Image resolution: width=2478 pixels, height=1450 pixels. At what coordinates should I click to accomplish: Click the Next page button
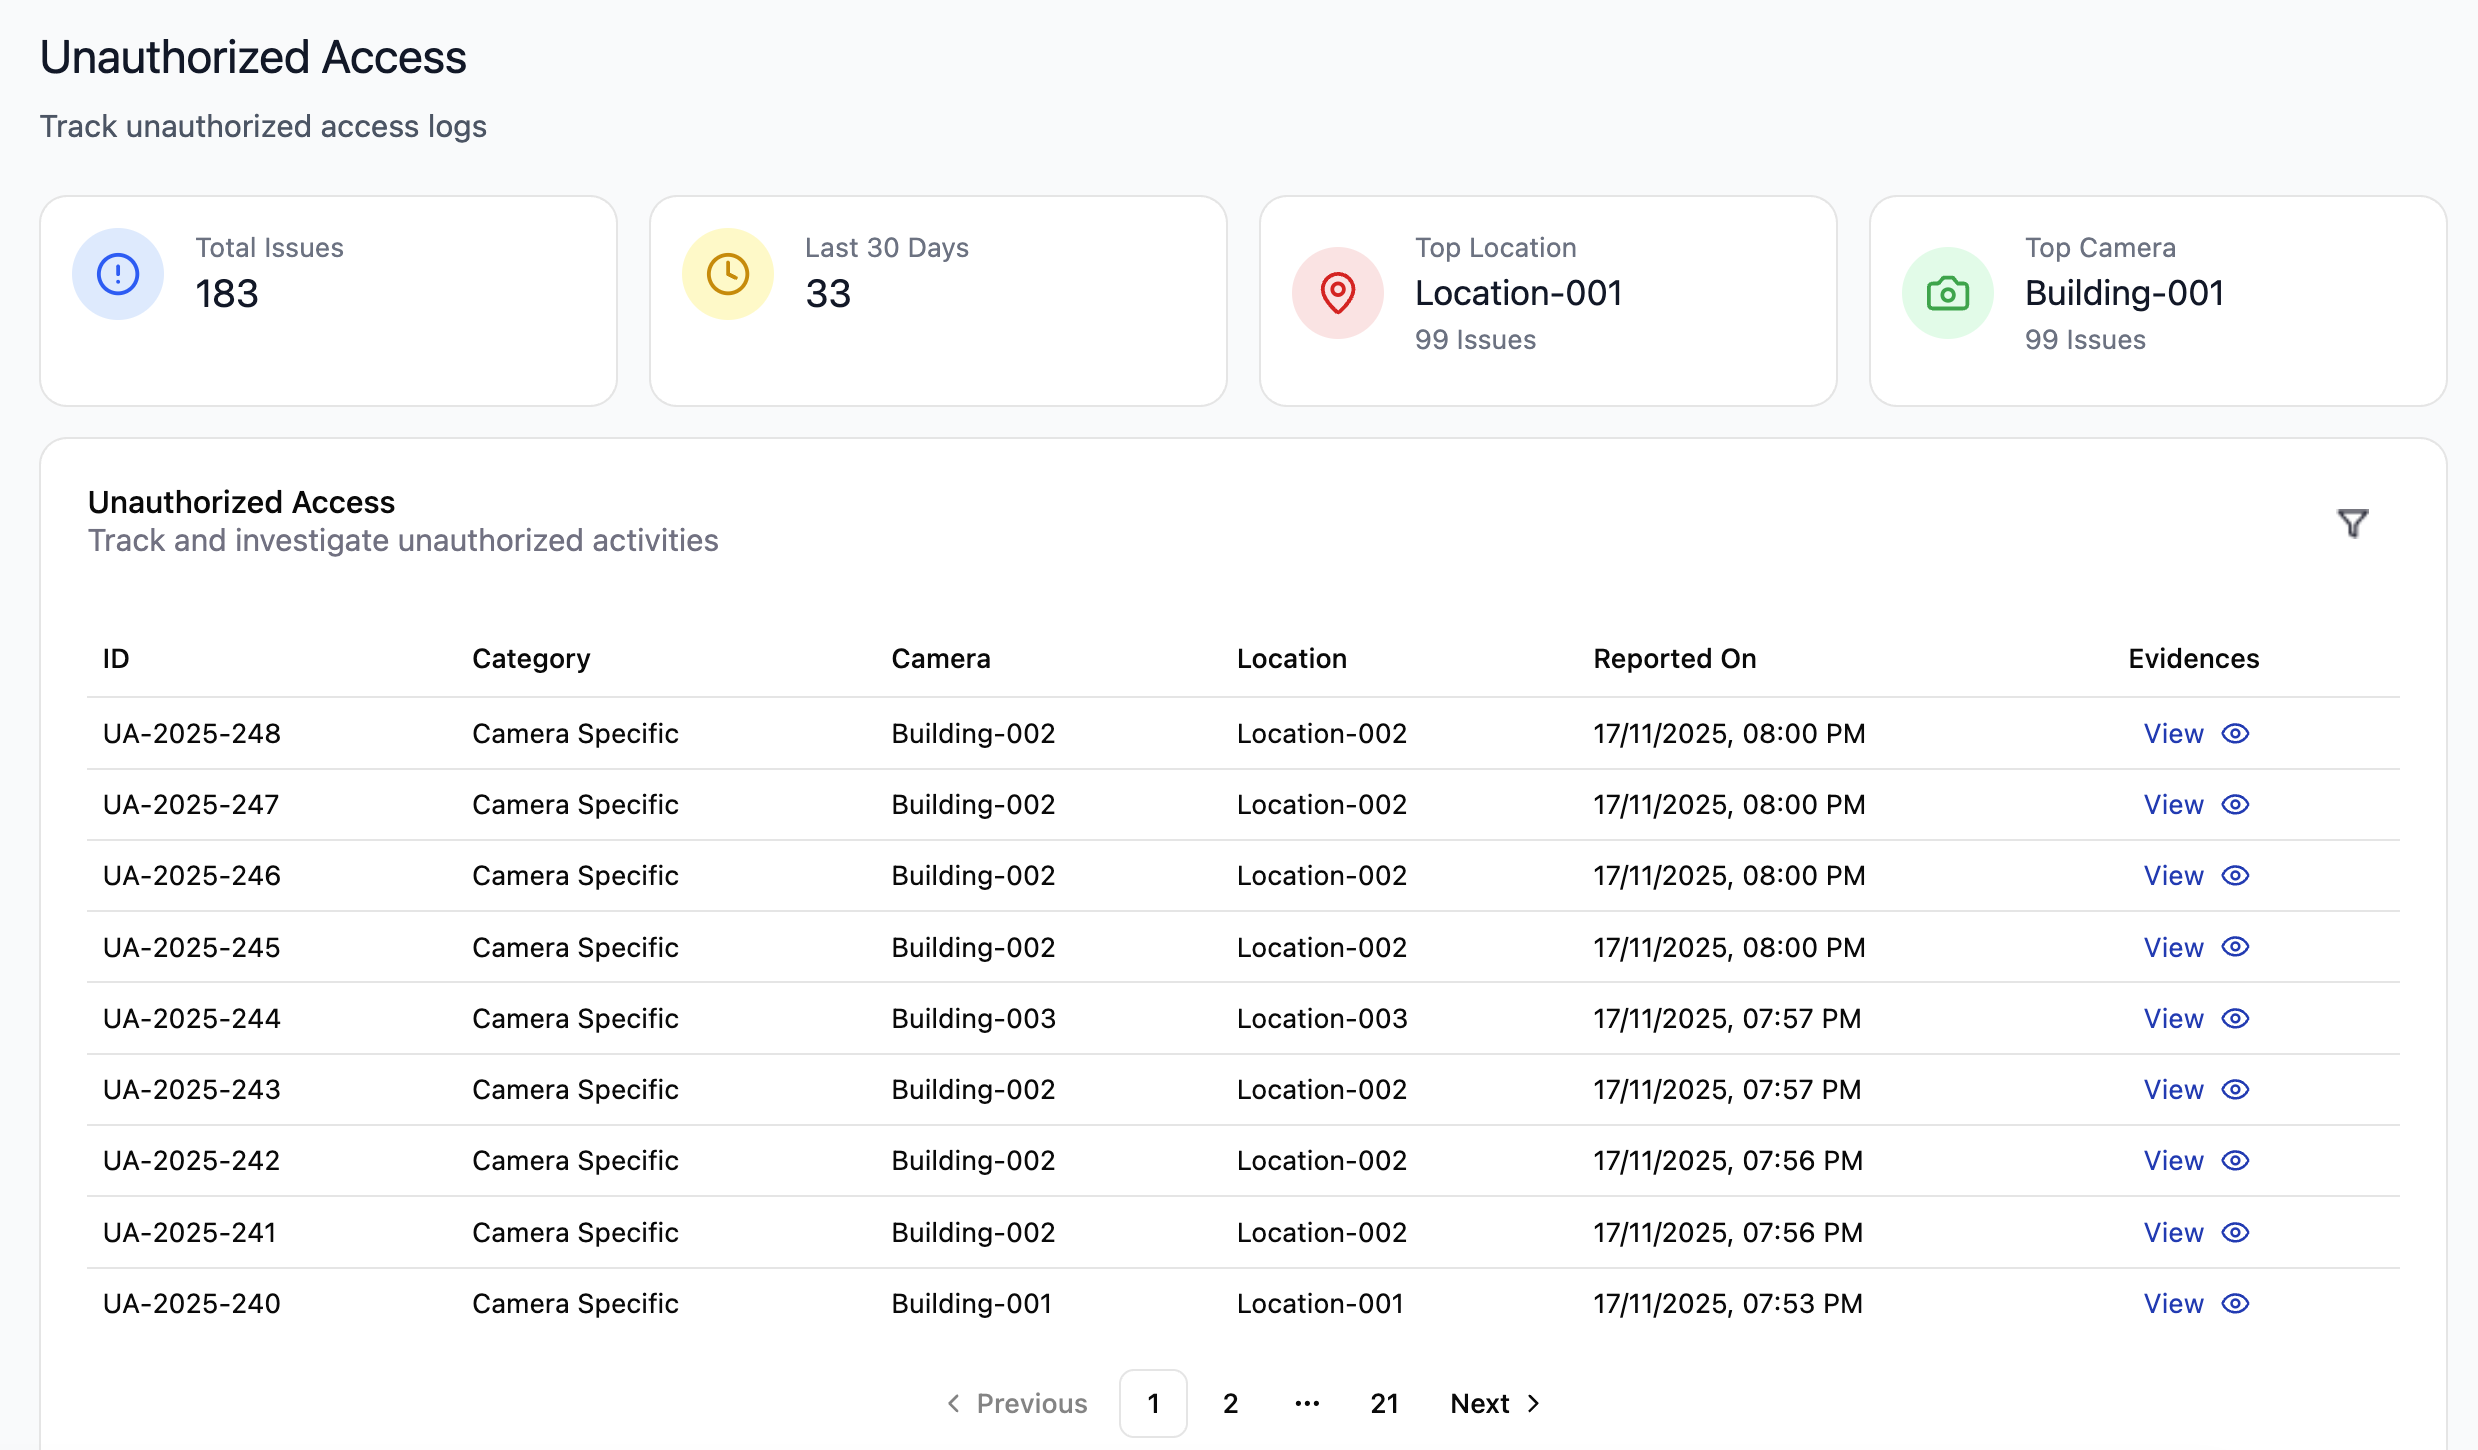point(1495,1403)
